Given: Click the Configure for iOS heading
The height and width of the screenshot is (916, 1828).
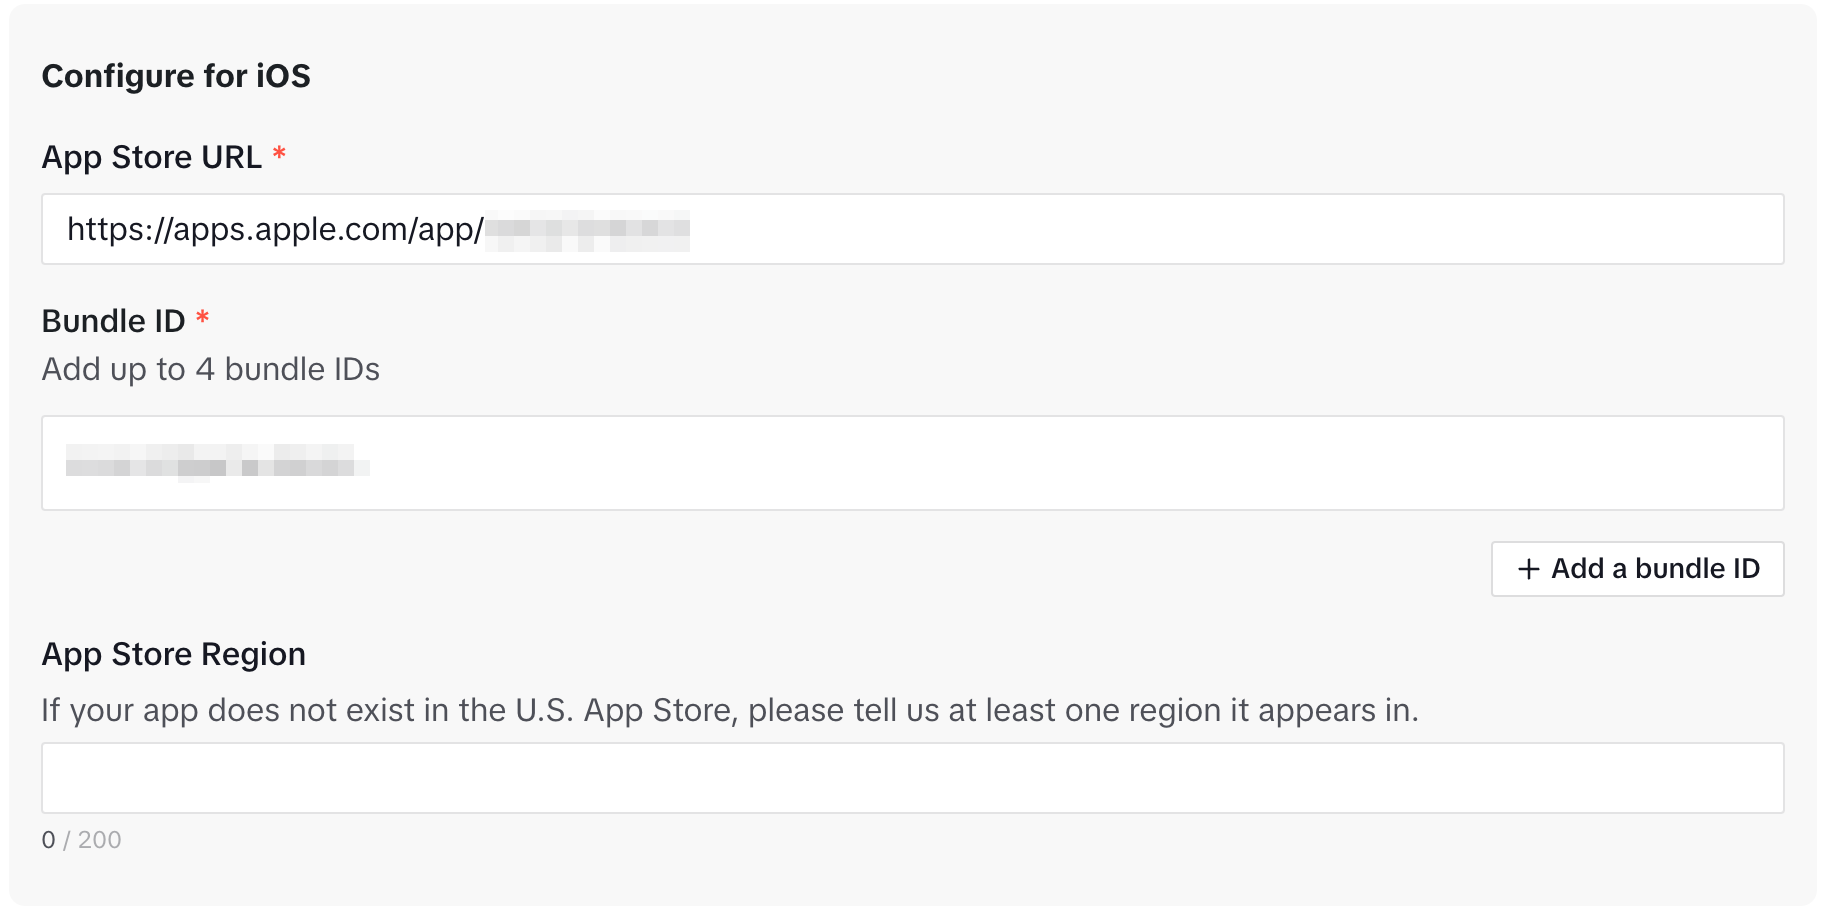Looking at the screenshot, I should 176,76.
